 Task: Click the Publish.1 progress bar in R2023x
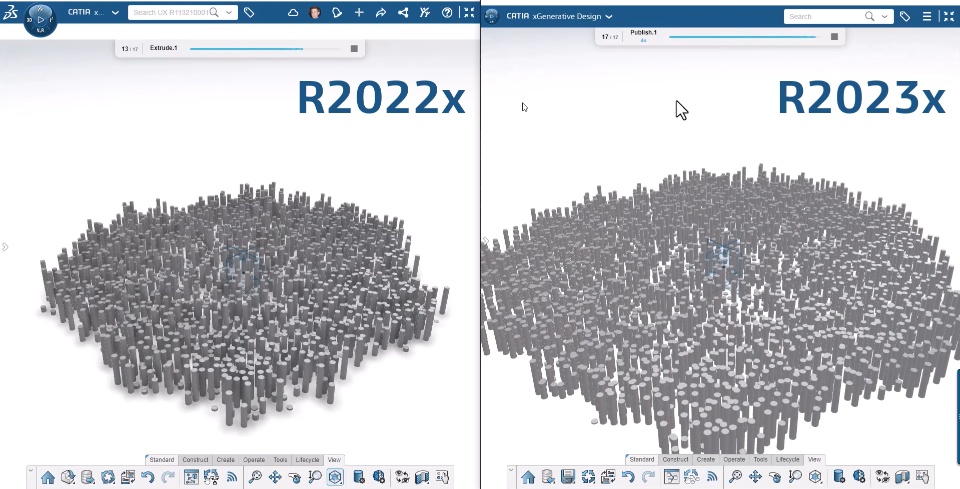point(745,37)
